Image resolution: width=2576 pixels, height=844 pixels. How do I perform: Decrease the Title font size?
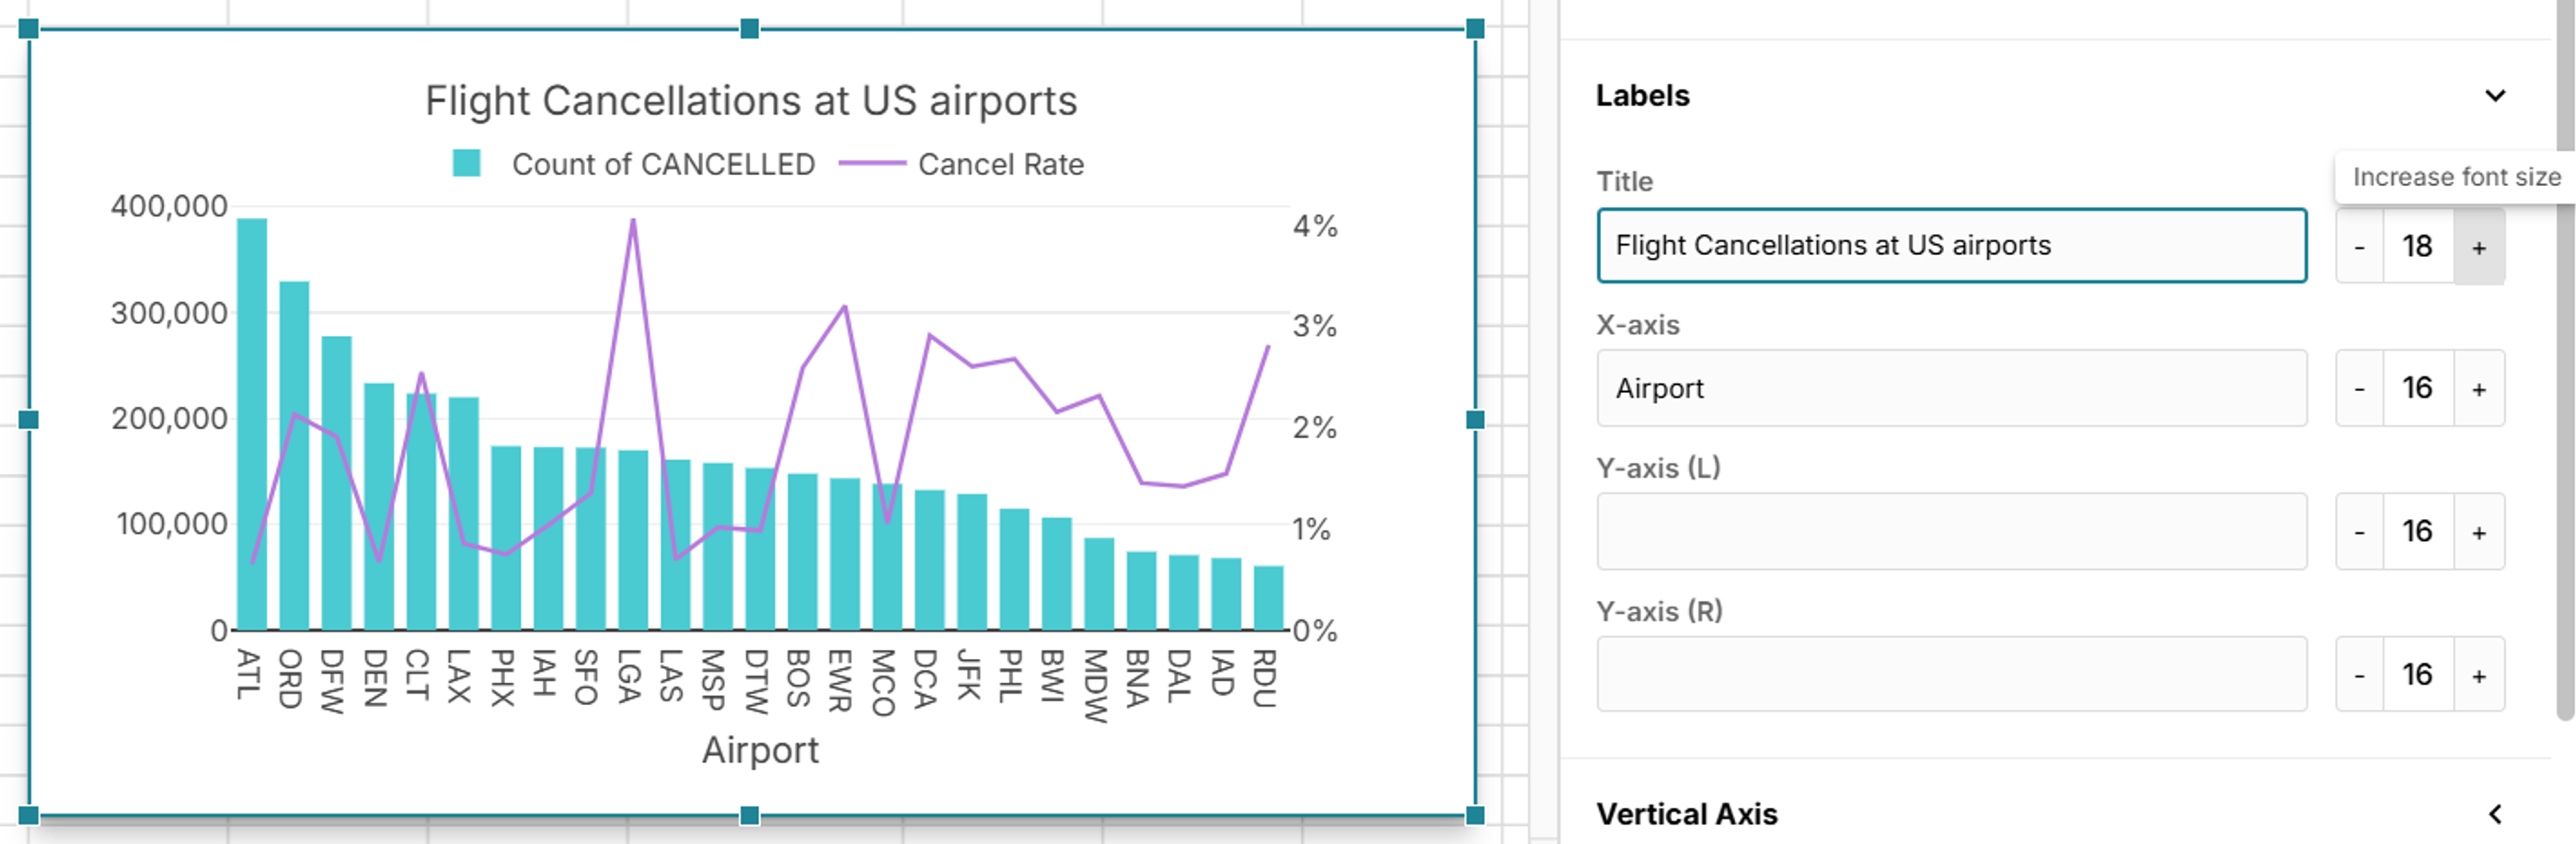point(2359,247)
